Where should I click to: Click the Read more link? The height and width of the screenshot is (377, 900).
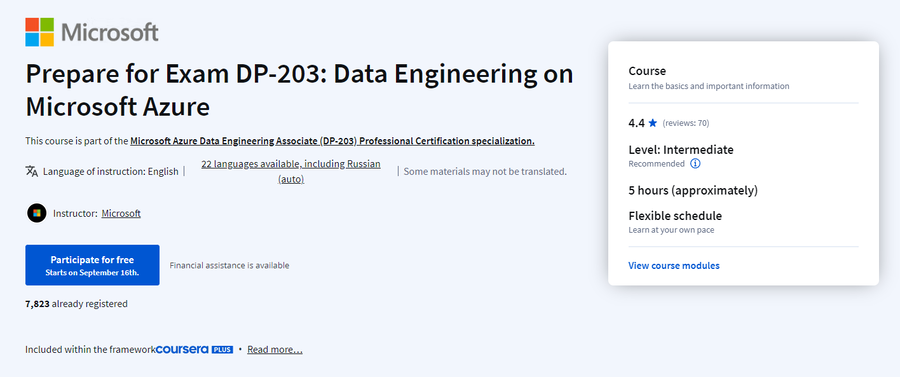275,349
